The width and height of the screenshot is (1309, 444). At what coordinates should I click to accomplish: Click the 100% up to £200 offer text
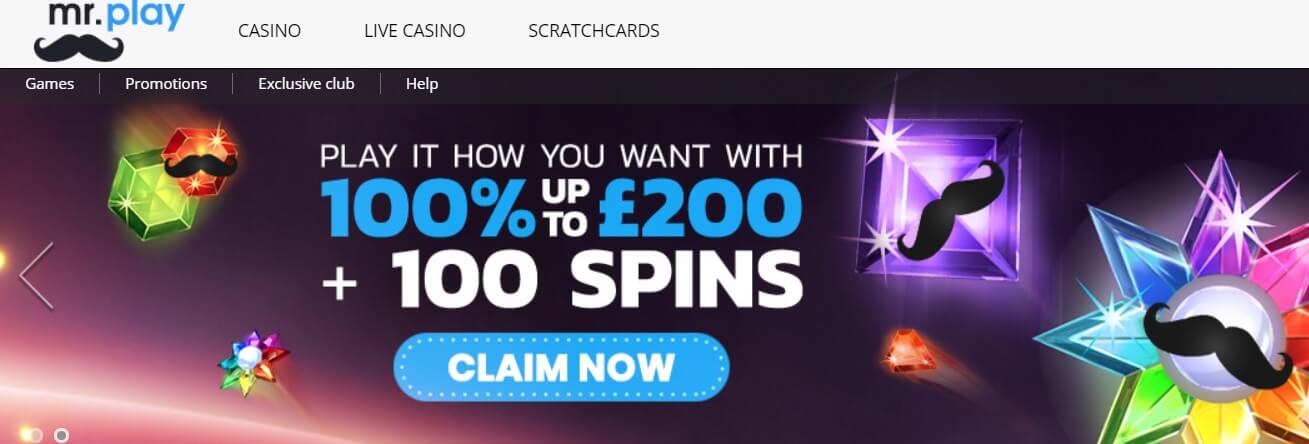(561, 208)
